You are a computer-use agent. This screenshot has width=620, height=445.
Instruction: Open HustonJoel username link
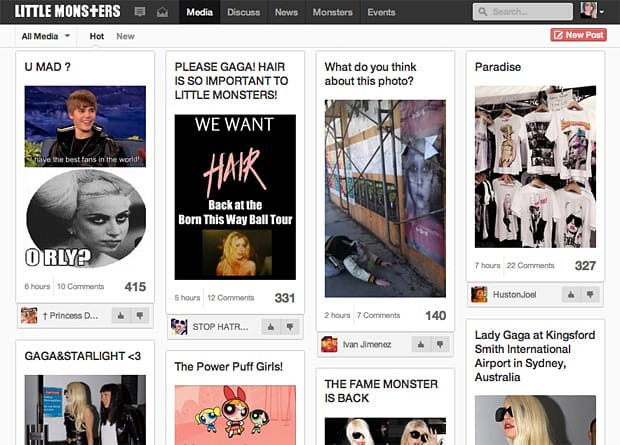[x=514, y=295]
